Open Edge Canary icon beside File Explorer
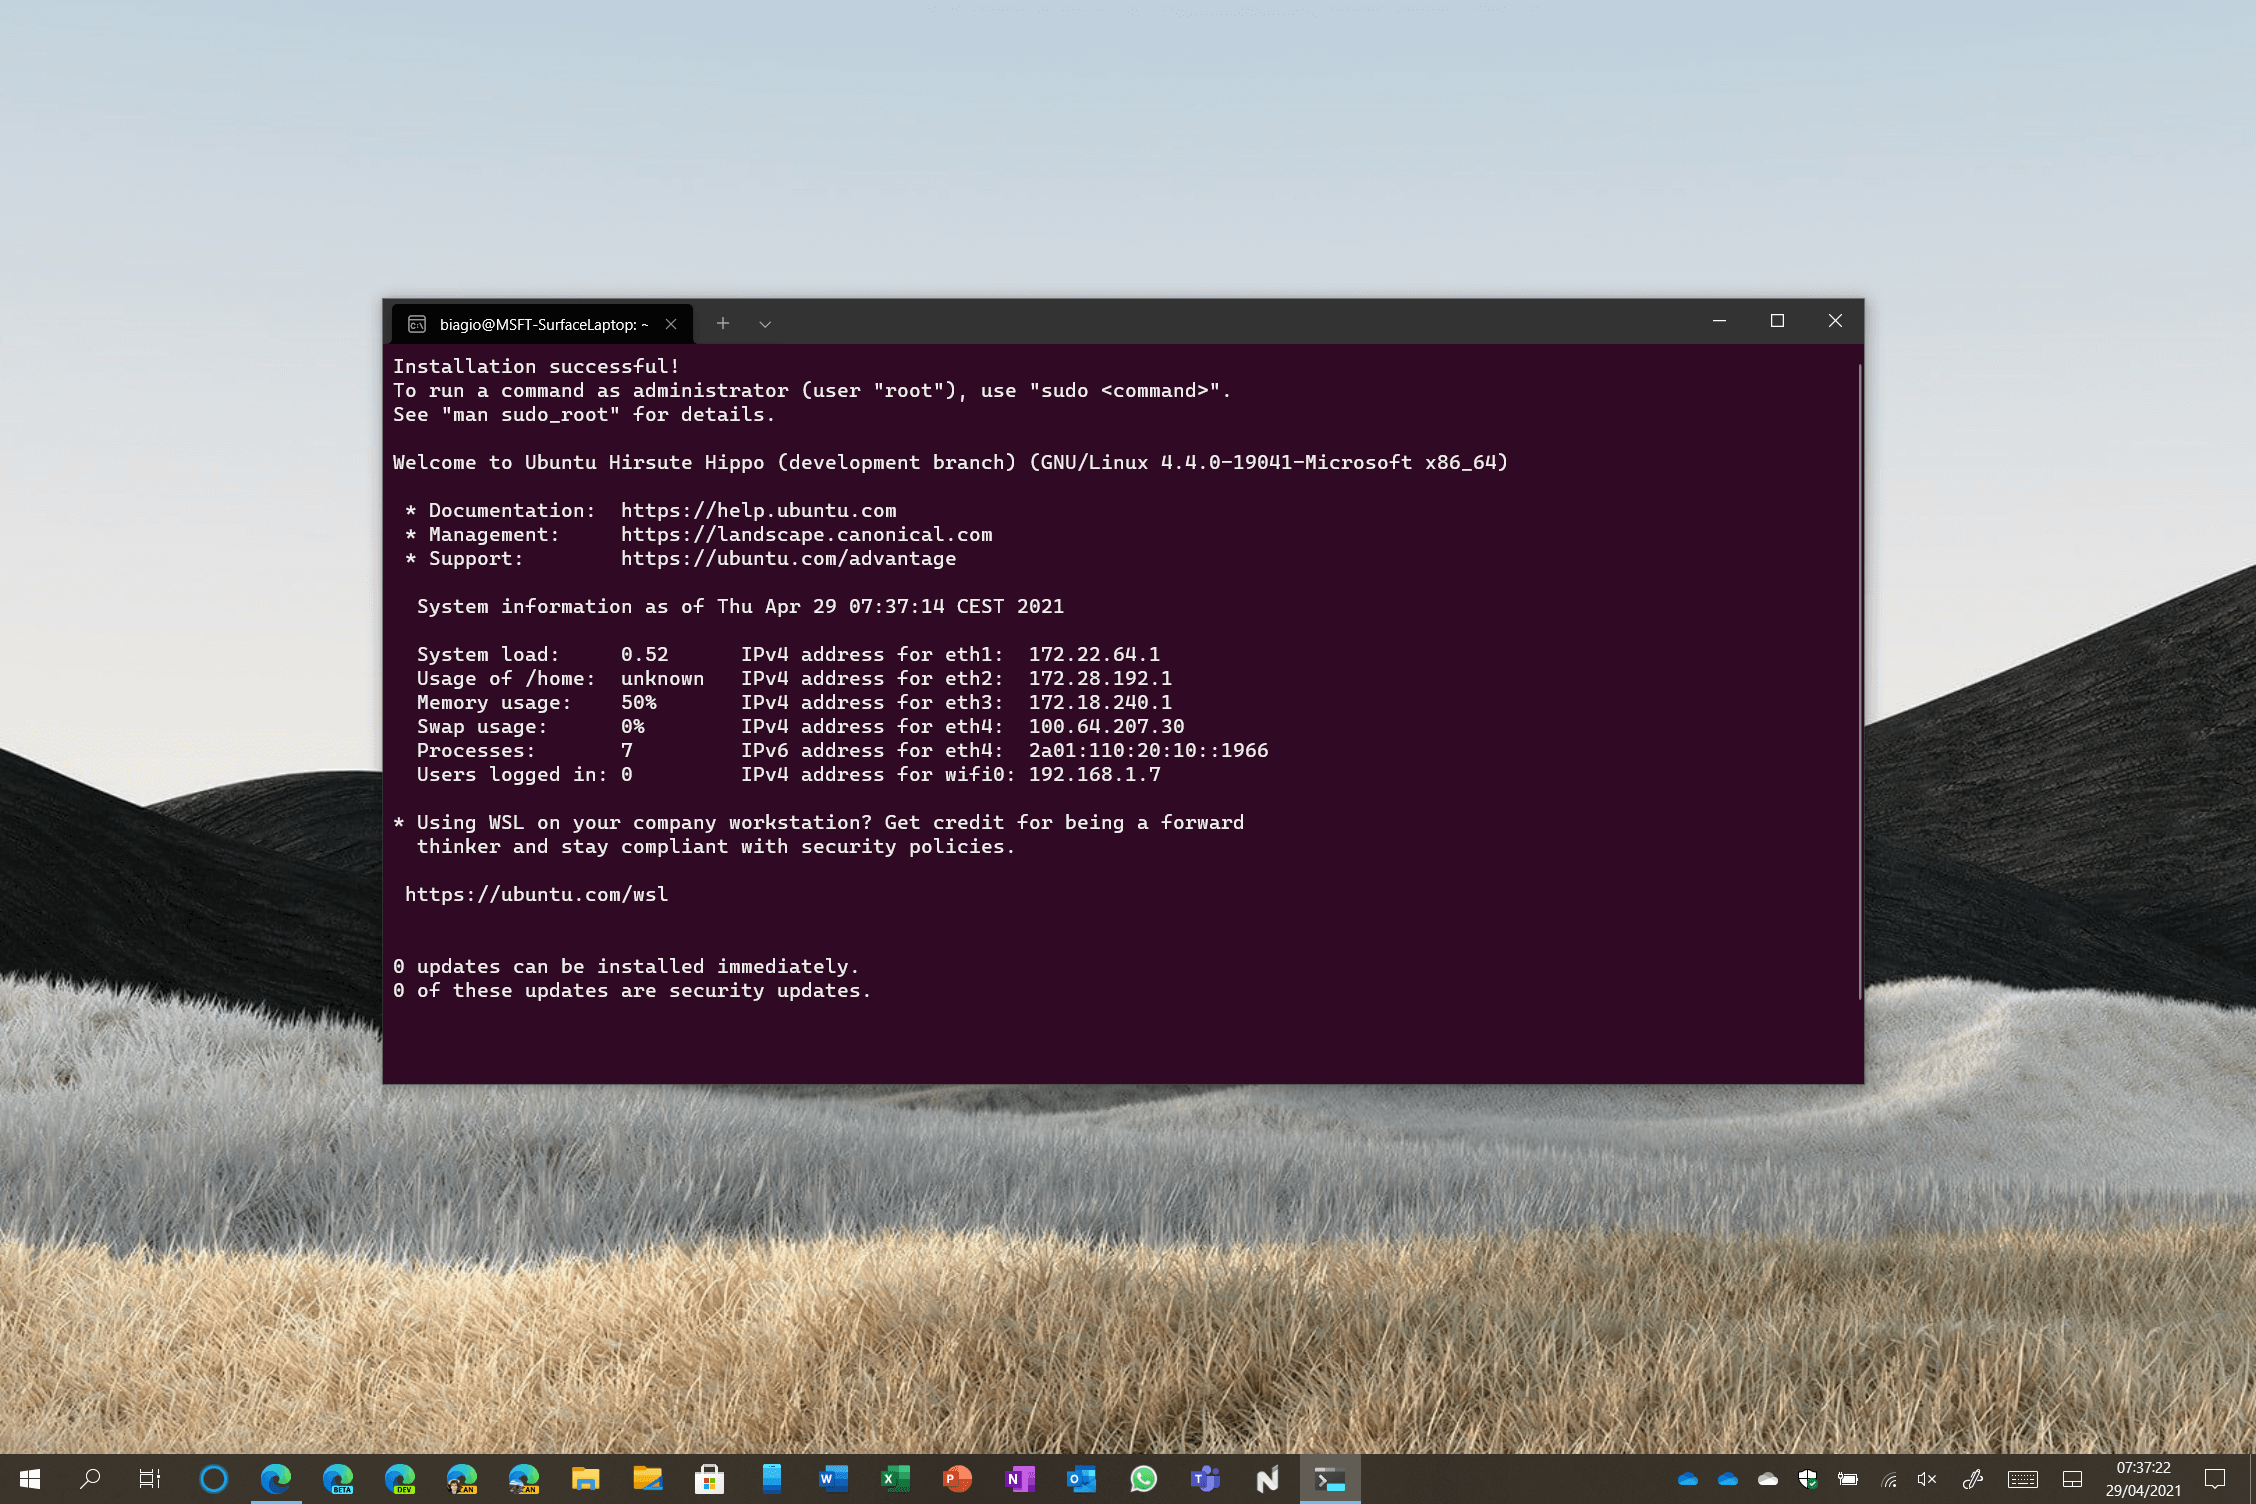Viewport: 2256px width, 1504px height. tap(524, 1478)
